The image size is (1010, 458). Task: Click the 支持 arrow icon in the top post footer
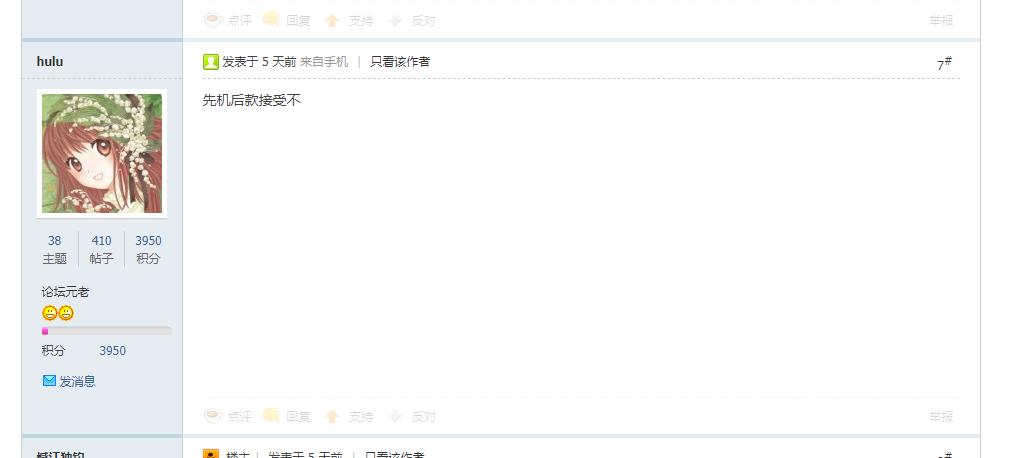pos(332,21)
